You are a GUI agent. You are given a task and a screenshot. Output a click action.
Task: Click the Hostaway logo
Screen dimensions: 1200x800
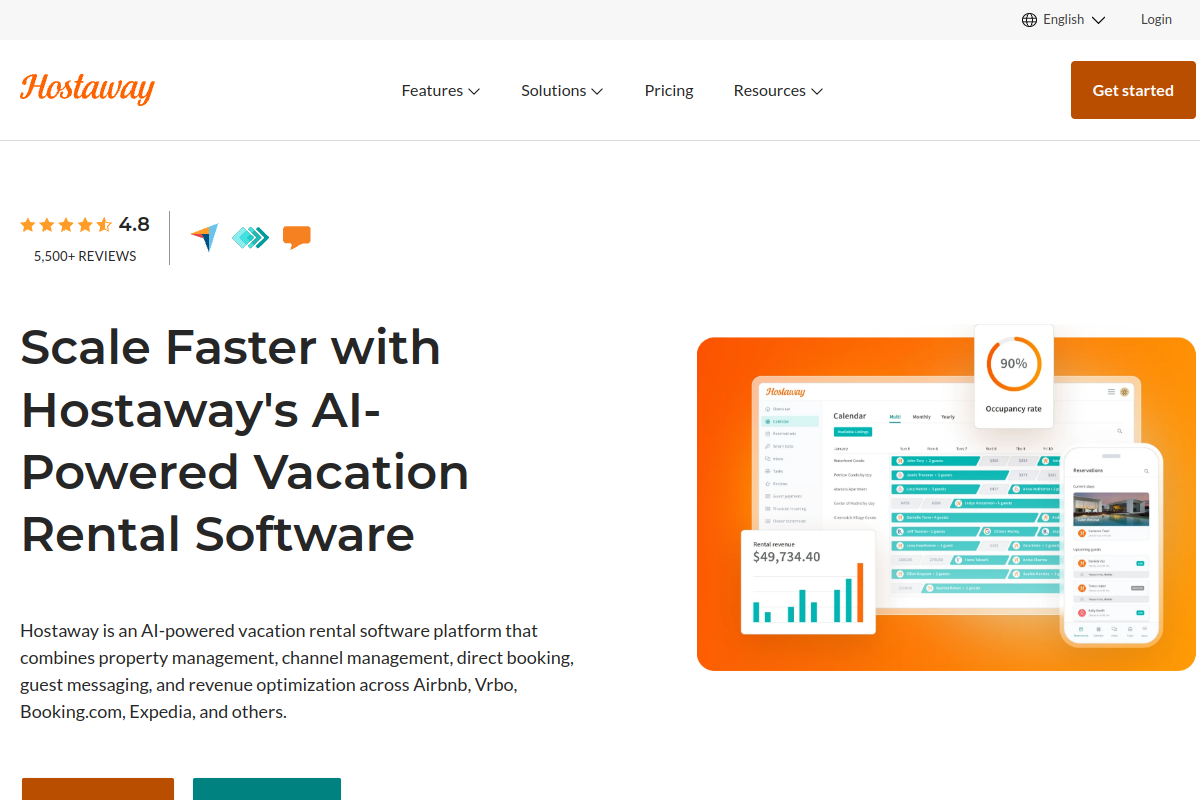pos(87,89)
